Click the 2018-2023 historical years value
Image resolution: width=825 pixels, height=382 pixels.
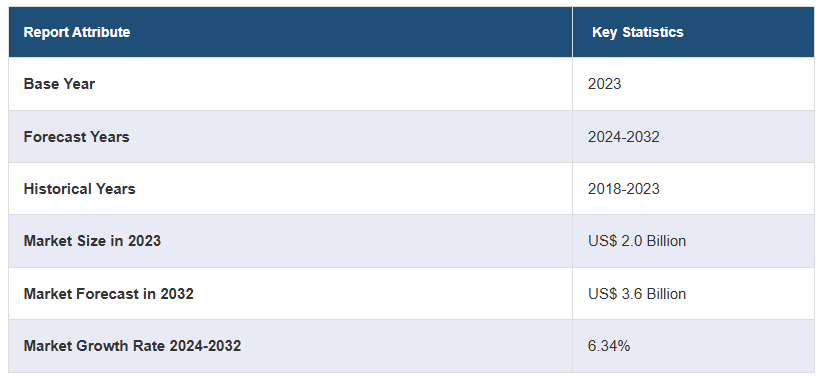pos(623,189)
